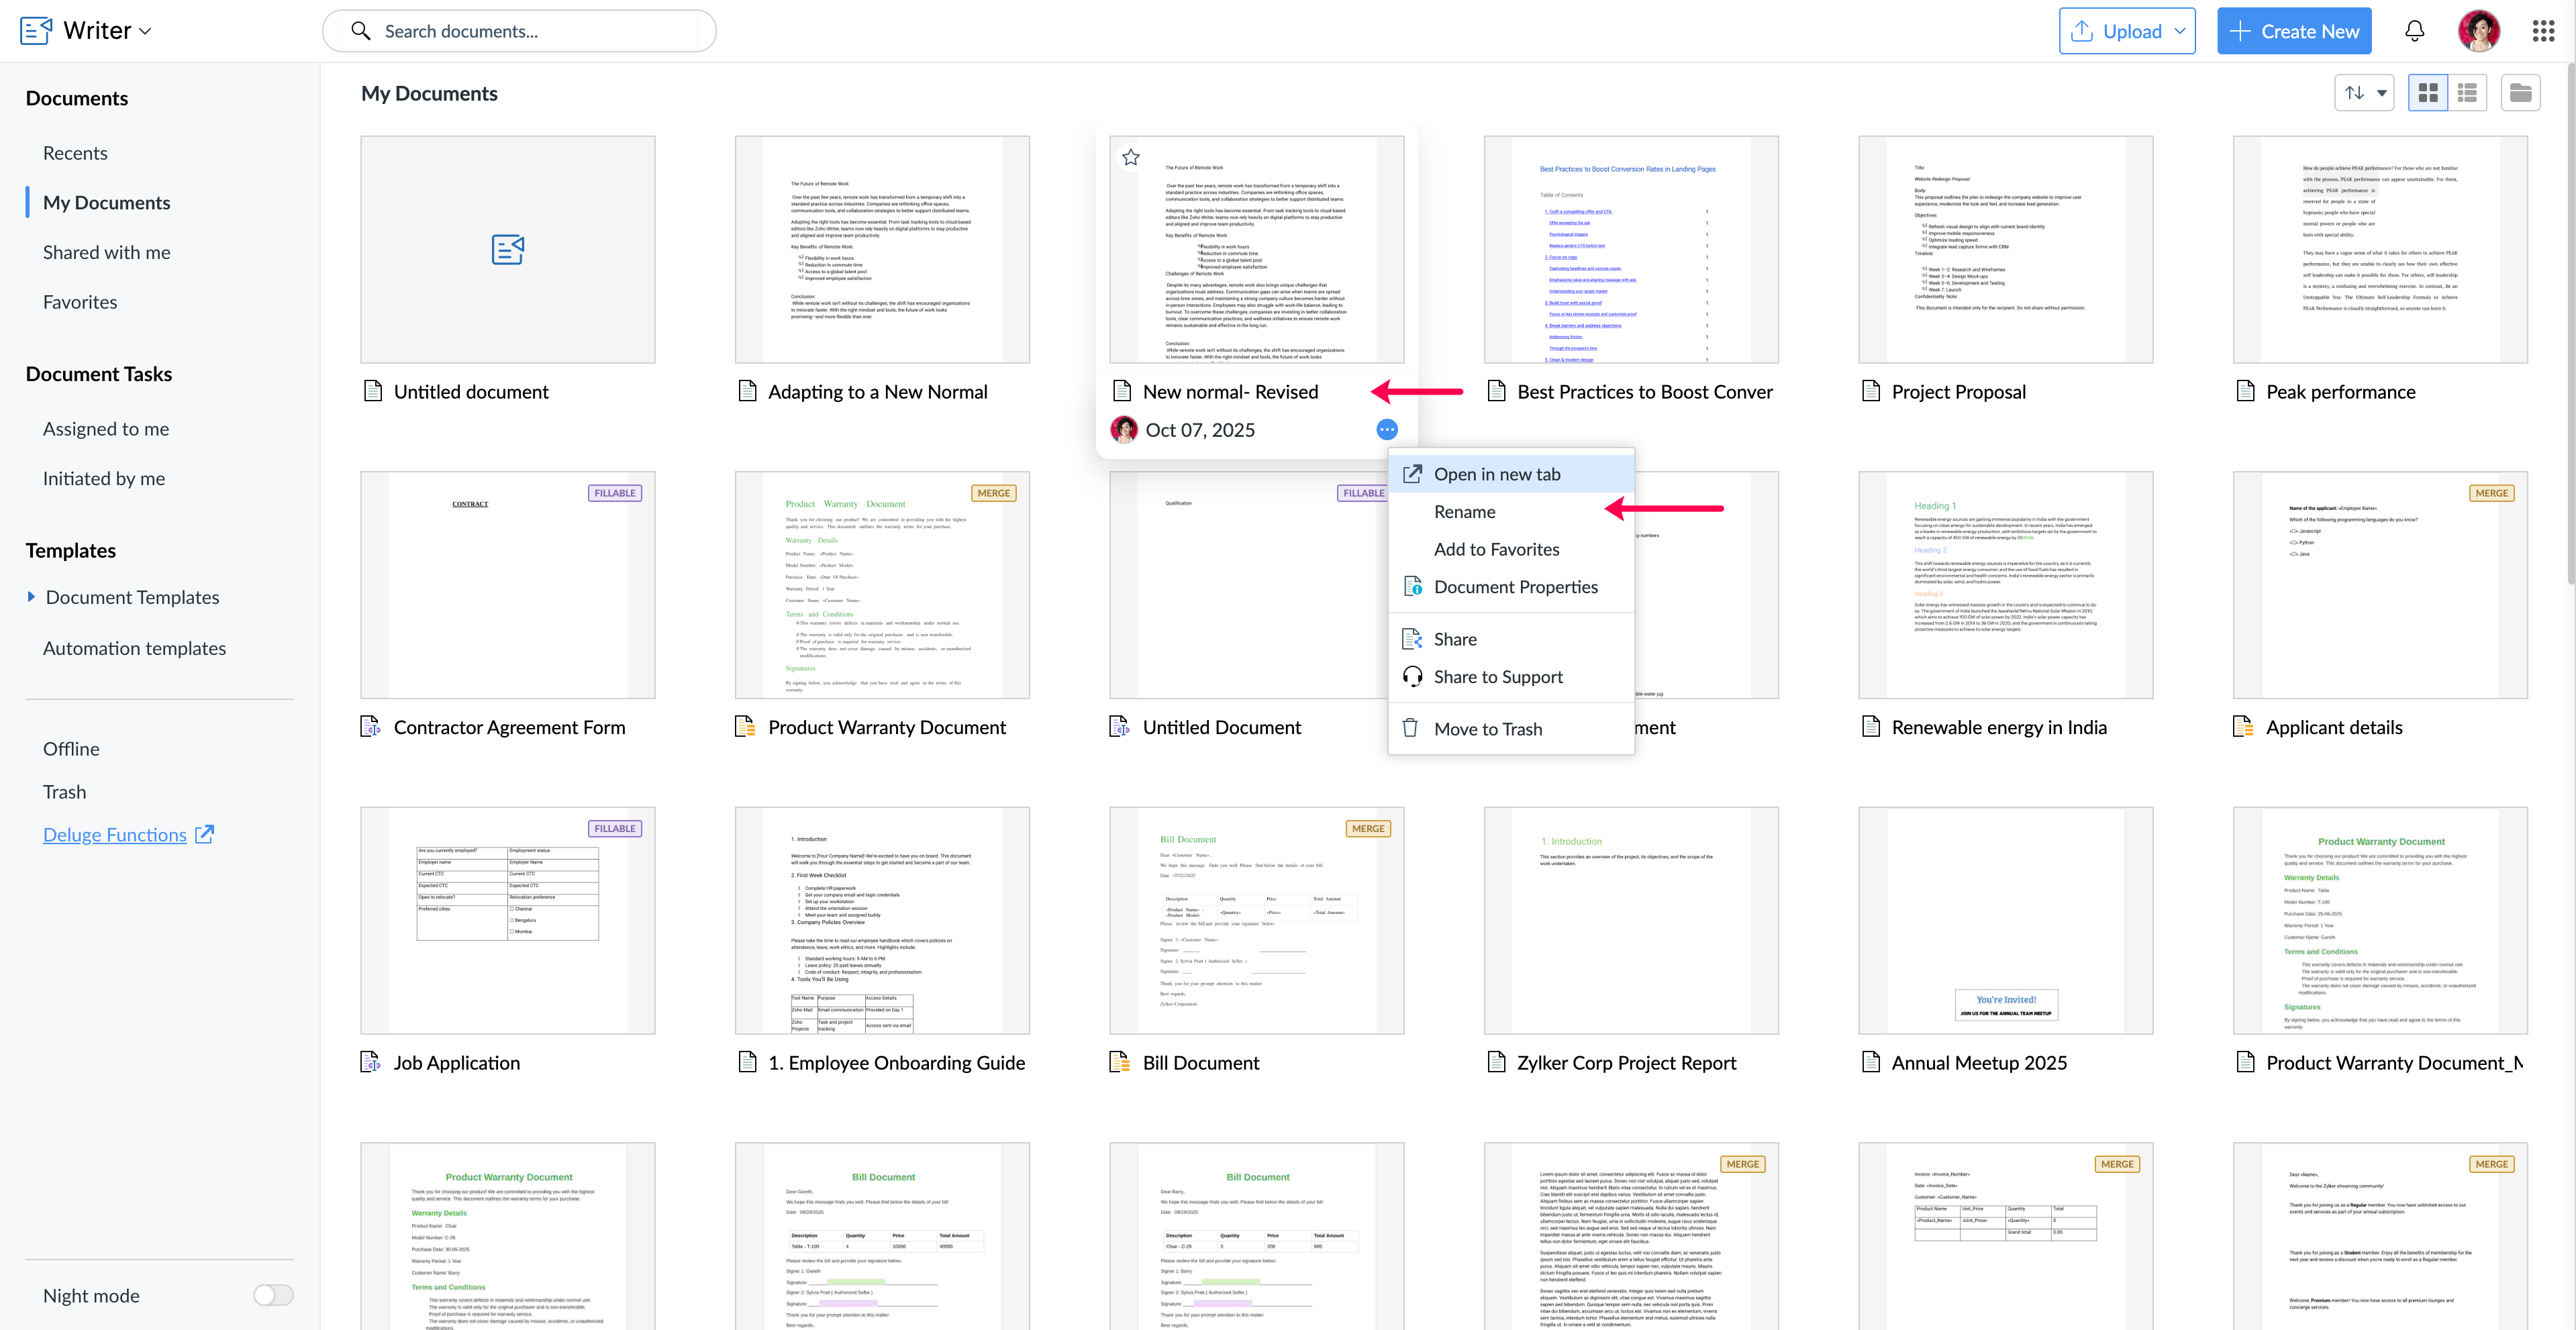Click the Writer app logo icon
The height and width of the screenshot is (1330, 2576).
[x=36, y=30]
